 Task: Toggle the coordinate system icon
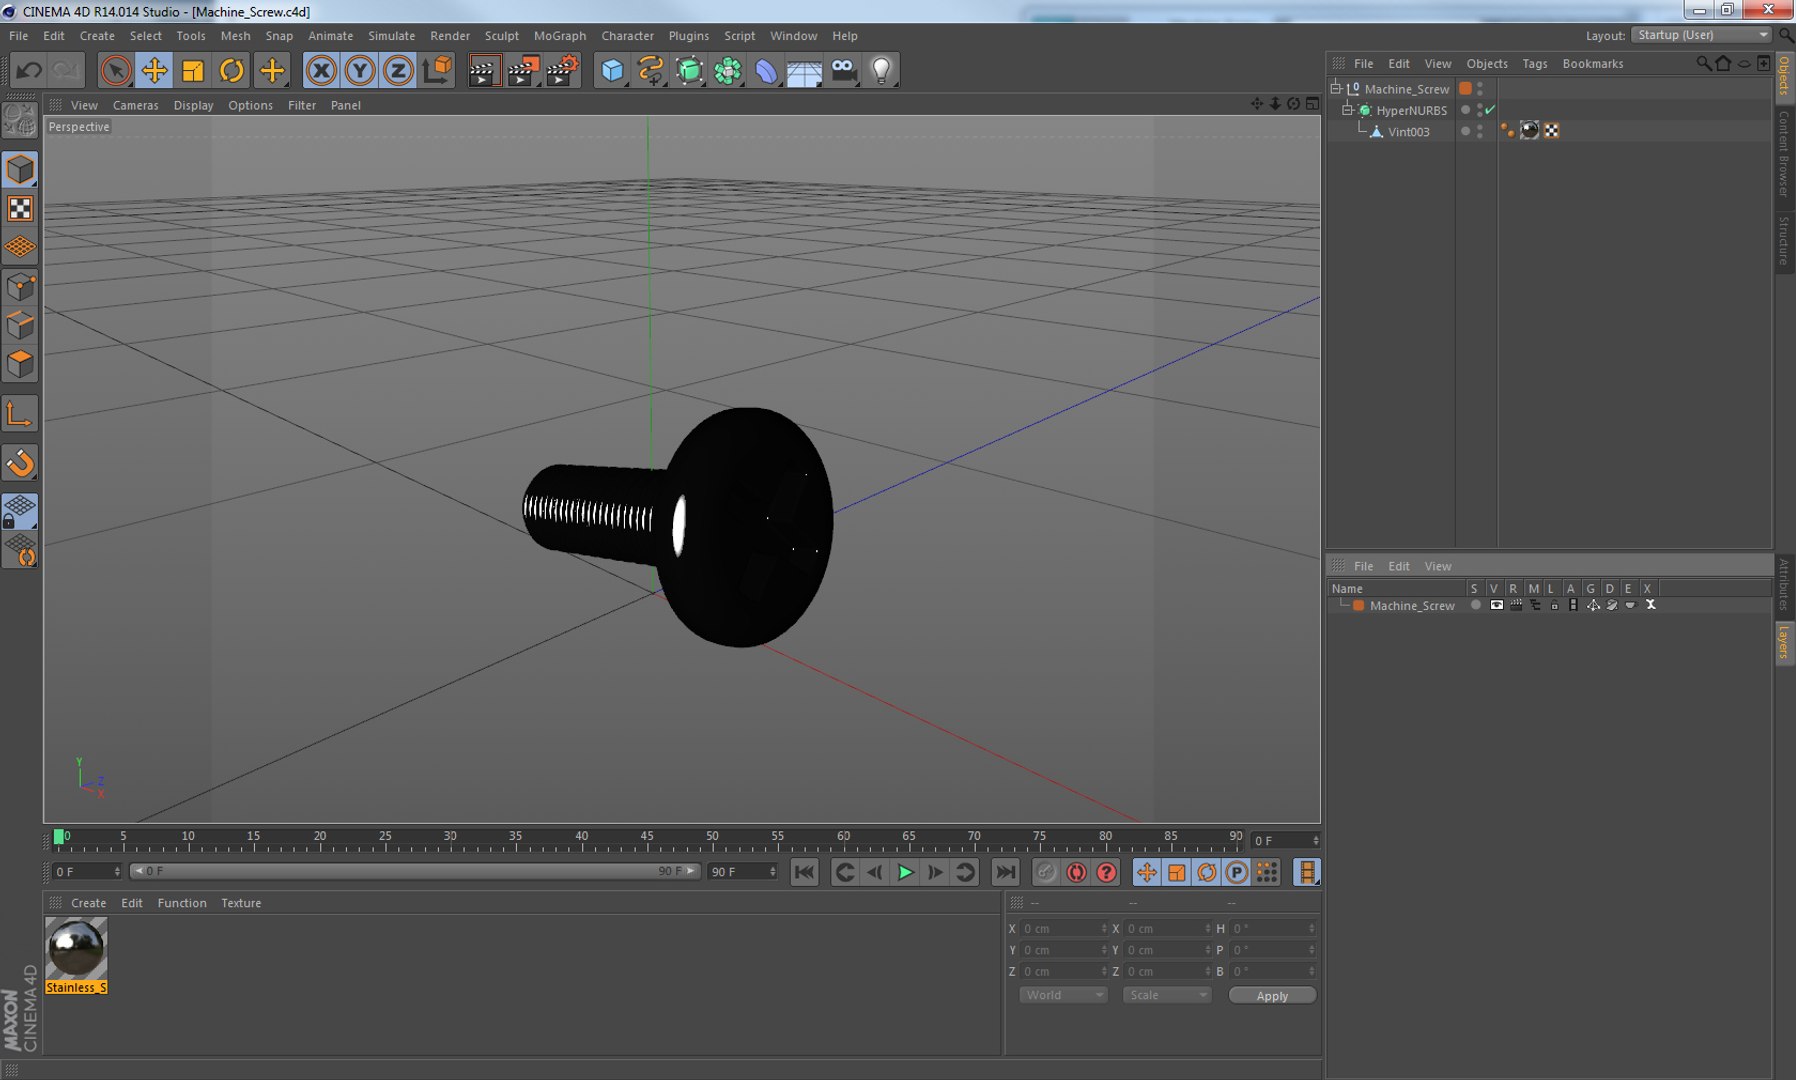coord(438,70)
